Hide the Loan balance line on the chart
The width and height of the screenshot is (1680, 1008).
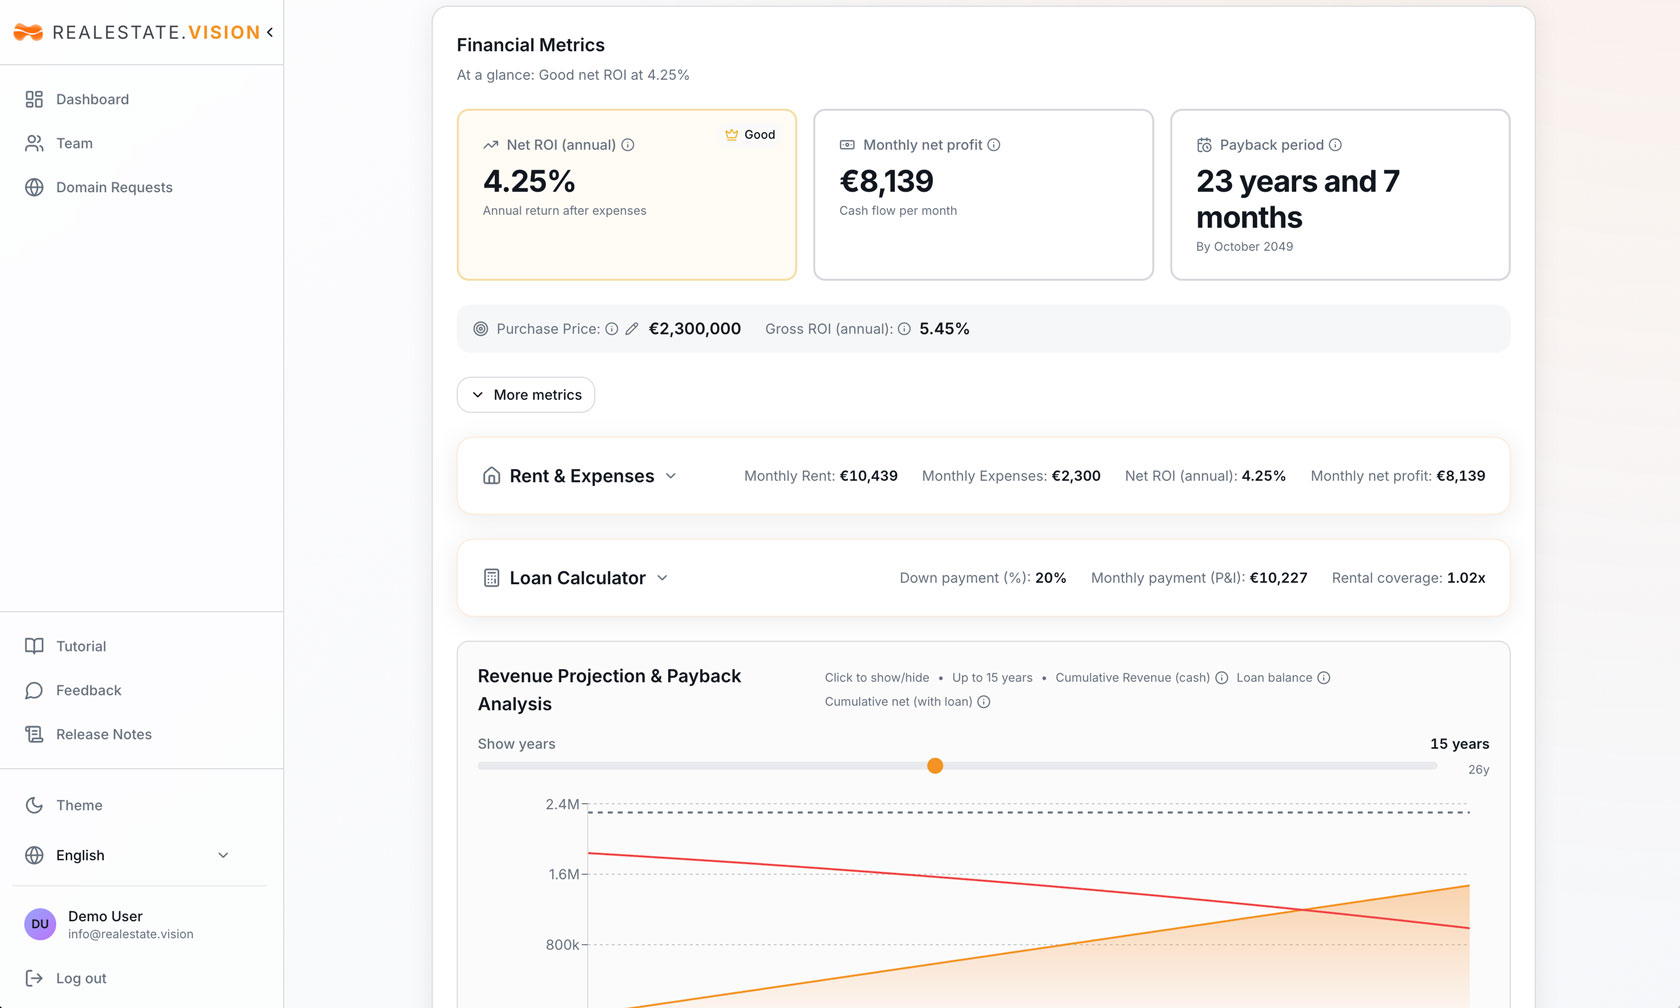(x=1275, y=677)
